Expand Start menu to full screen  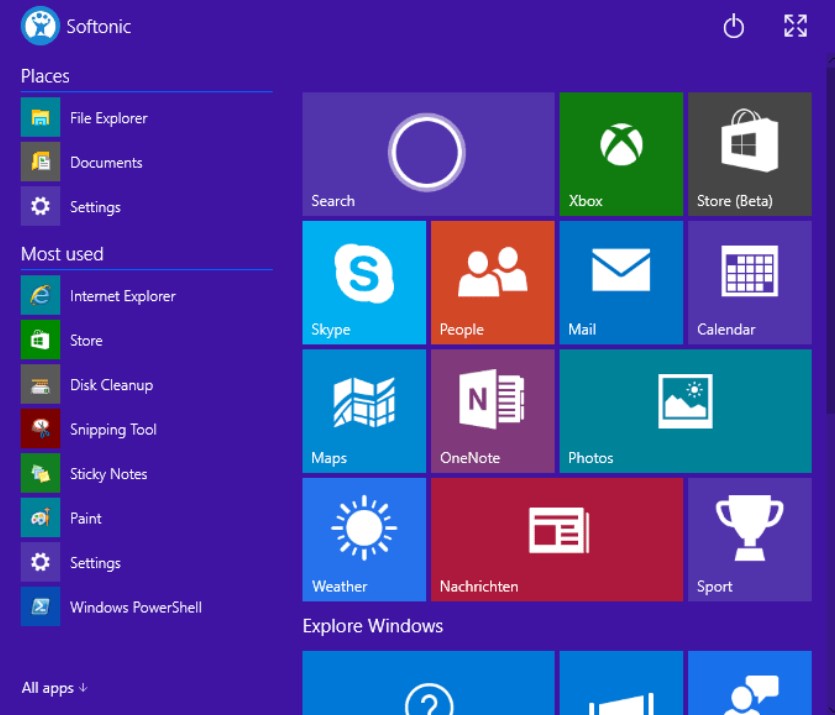tap(795, 27)
